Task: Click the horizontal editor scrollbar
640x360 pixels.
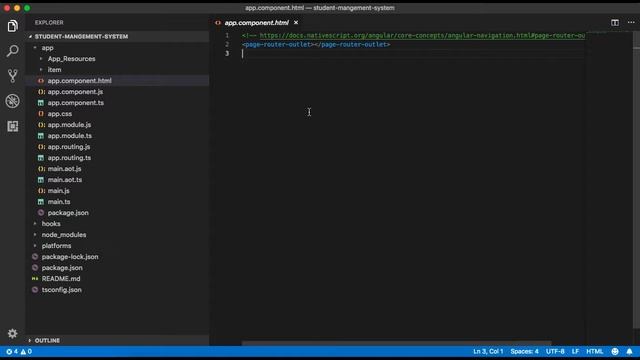Action: pos(396,343)
